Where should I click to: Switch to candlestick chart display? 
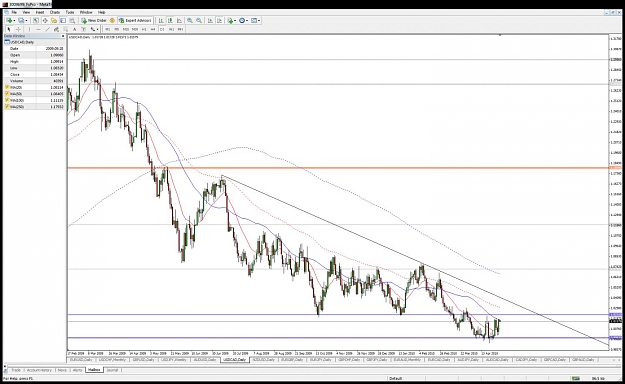(170, 20)
